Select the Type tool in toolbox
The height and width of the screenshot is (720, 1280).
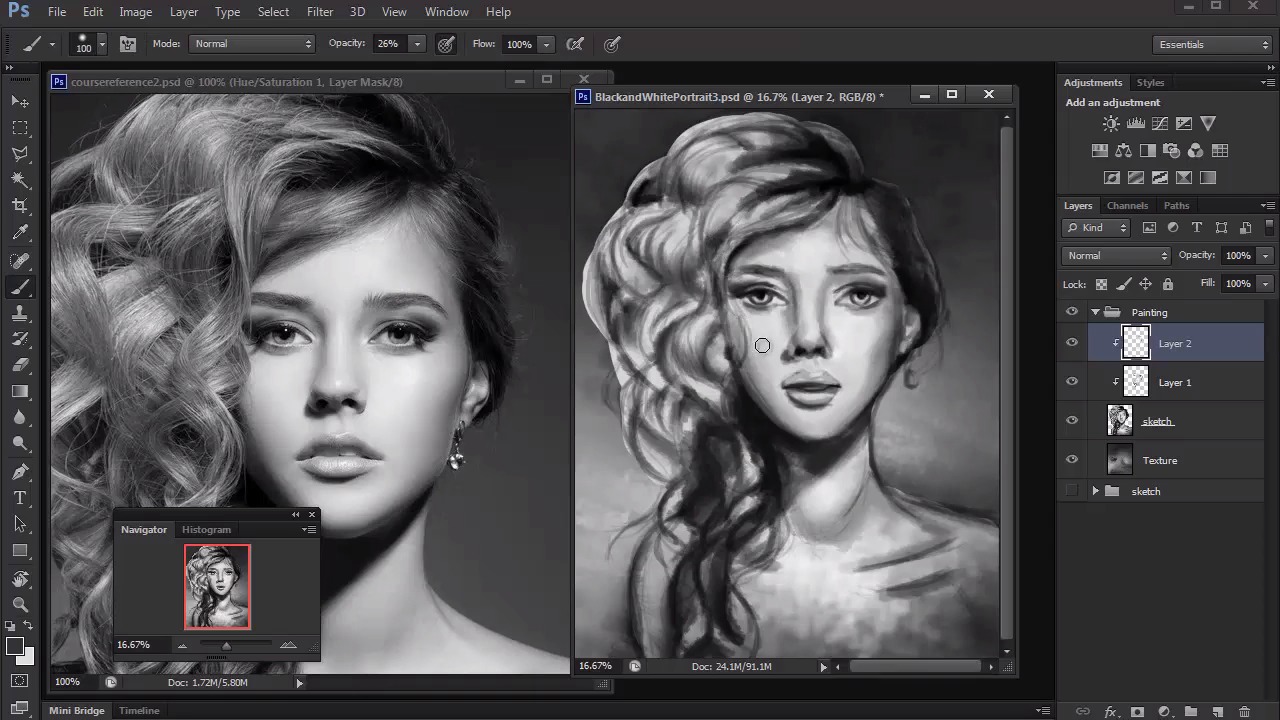click(x=20, y=498)
